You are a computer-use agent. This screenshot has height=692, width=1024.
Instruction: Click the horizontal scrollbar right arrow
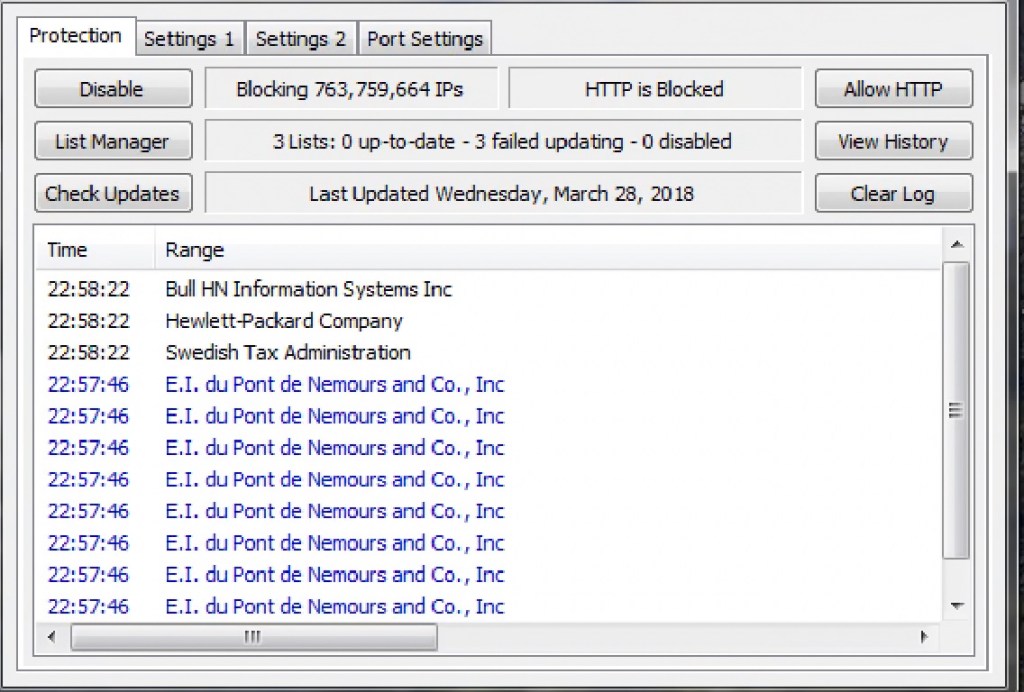click(924, 637)
